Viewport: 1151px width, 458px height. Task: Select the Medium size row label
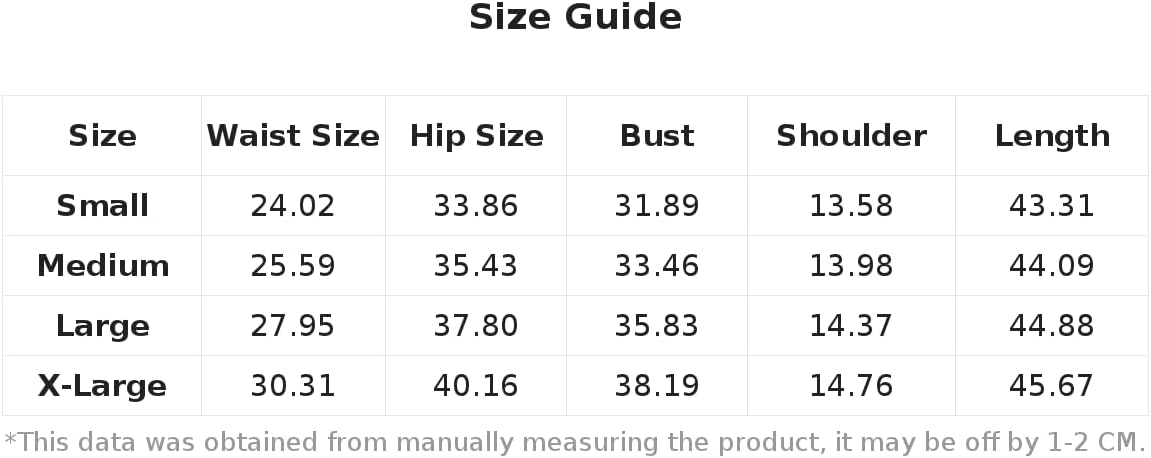[x=102, y=266]
